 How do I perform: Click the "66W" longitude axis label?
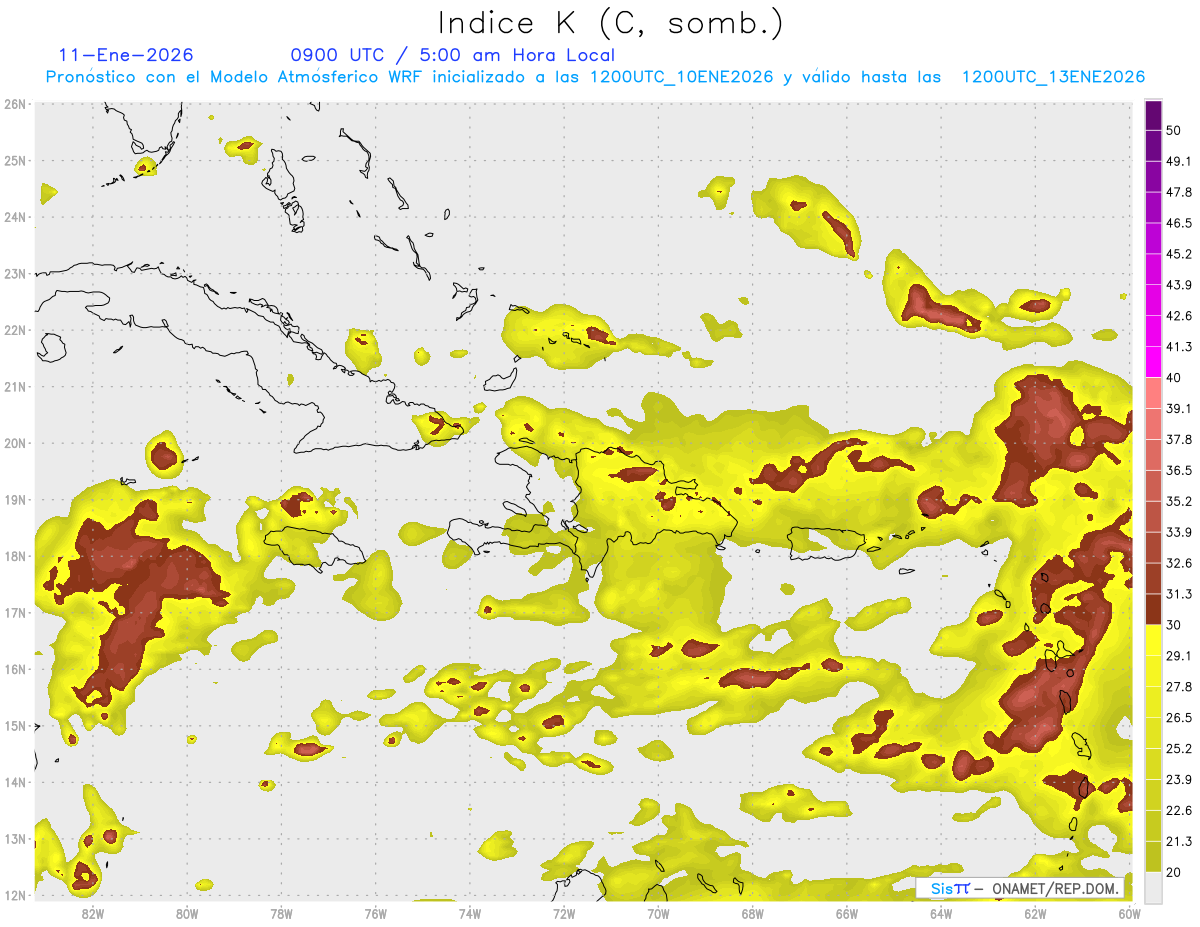click(846, 913)
